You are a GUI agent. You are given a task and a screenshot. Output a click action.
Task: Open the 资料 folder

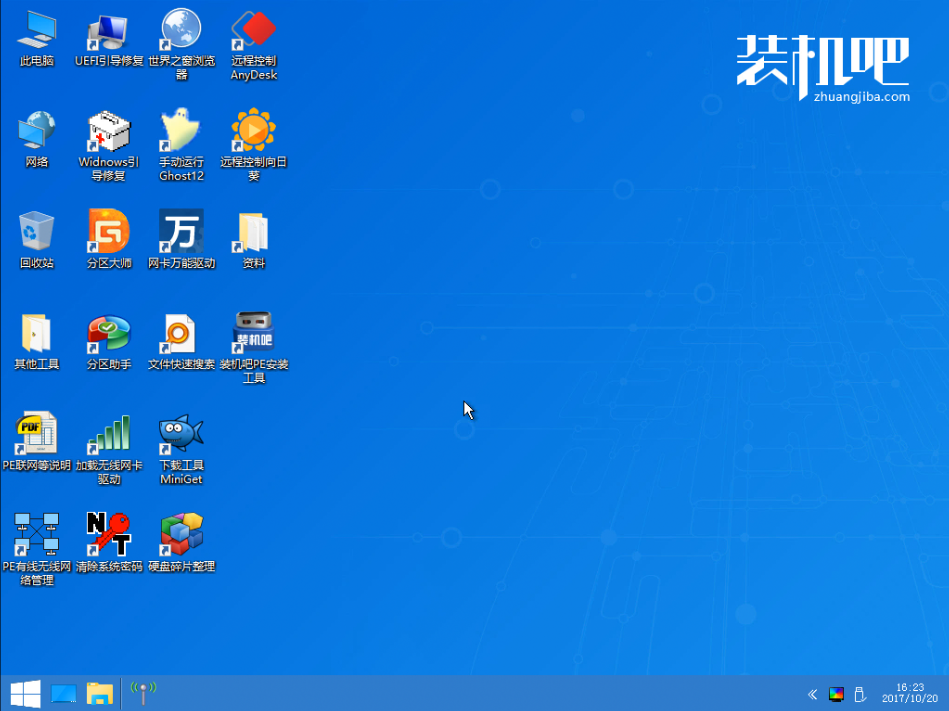(x=253, y=230)
